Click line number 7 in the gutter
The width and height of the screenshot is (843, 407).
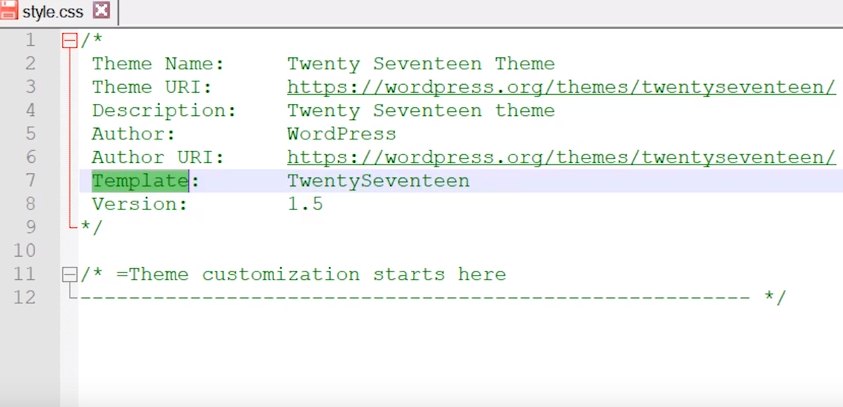click(30, 181)
